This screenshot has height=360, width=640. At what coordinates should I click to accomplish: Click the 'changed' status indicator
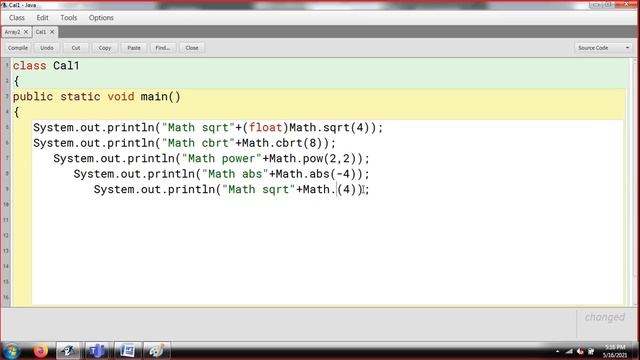click(604, 317)
